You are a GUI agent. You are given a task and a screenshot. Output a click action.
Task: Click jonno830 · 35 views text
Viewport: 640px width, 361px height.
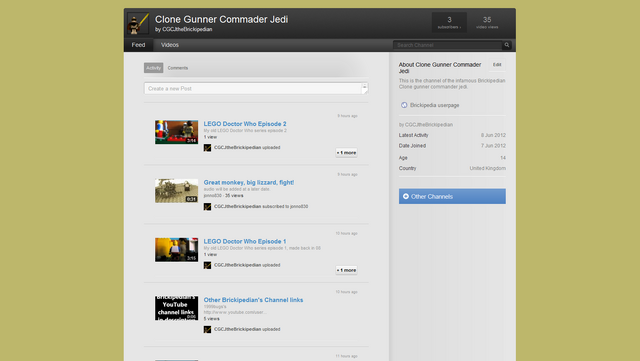[223, 196]
